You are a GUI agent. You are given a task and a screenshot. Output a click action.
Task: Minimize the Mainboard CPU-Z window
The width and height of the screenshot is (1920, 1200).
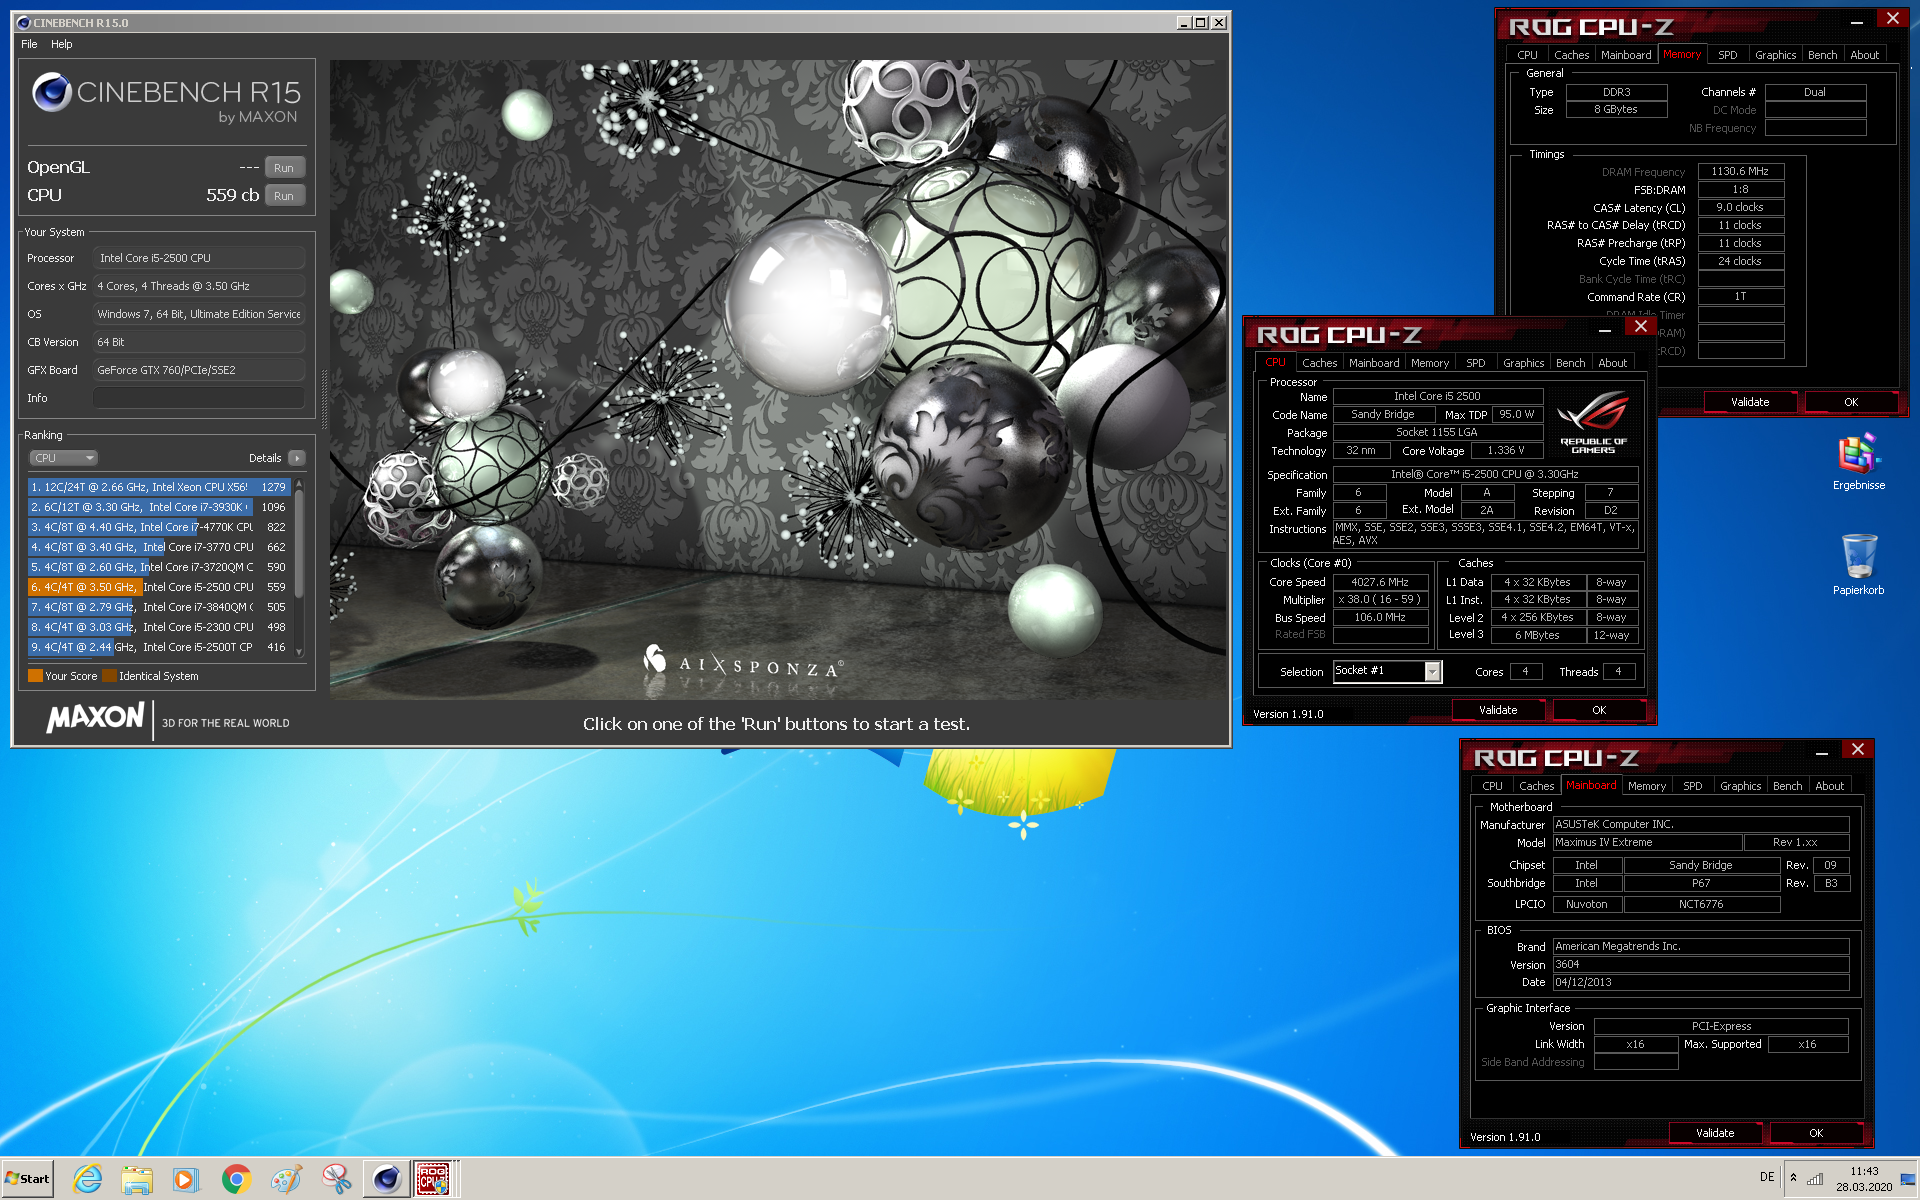tap(1822, 751)
